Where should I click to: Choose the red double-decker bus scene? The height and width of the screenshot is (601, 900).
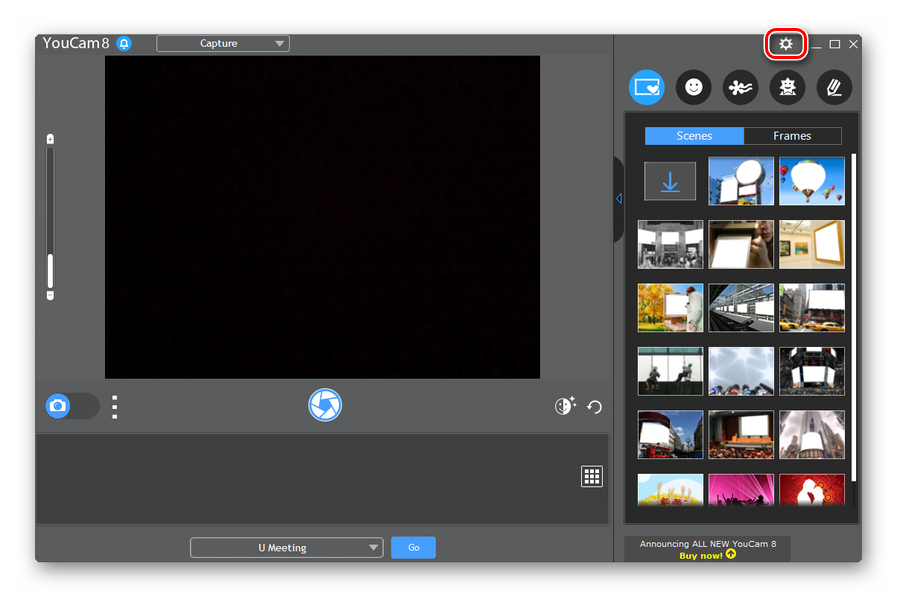[x=670, y=435]
